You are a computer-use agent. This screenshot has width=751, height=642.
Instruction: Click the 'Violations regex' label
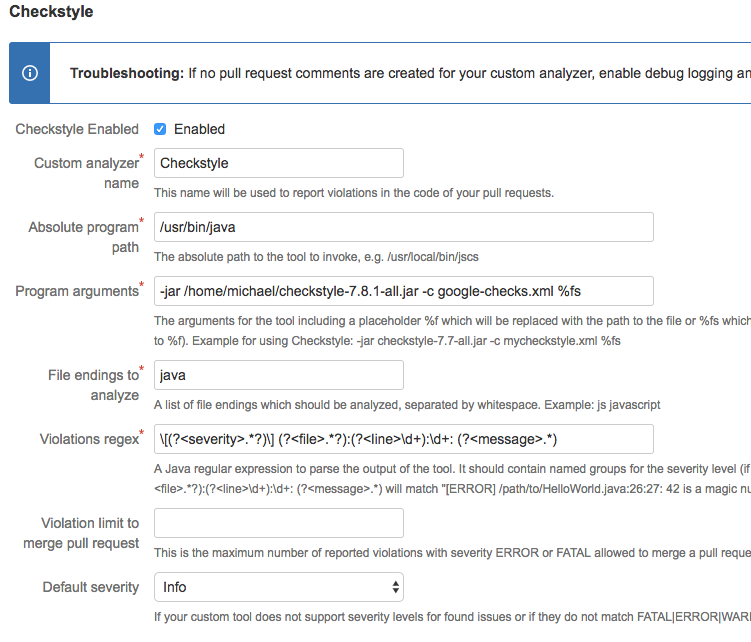pos(88,439)
